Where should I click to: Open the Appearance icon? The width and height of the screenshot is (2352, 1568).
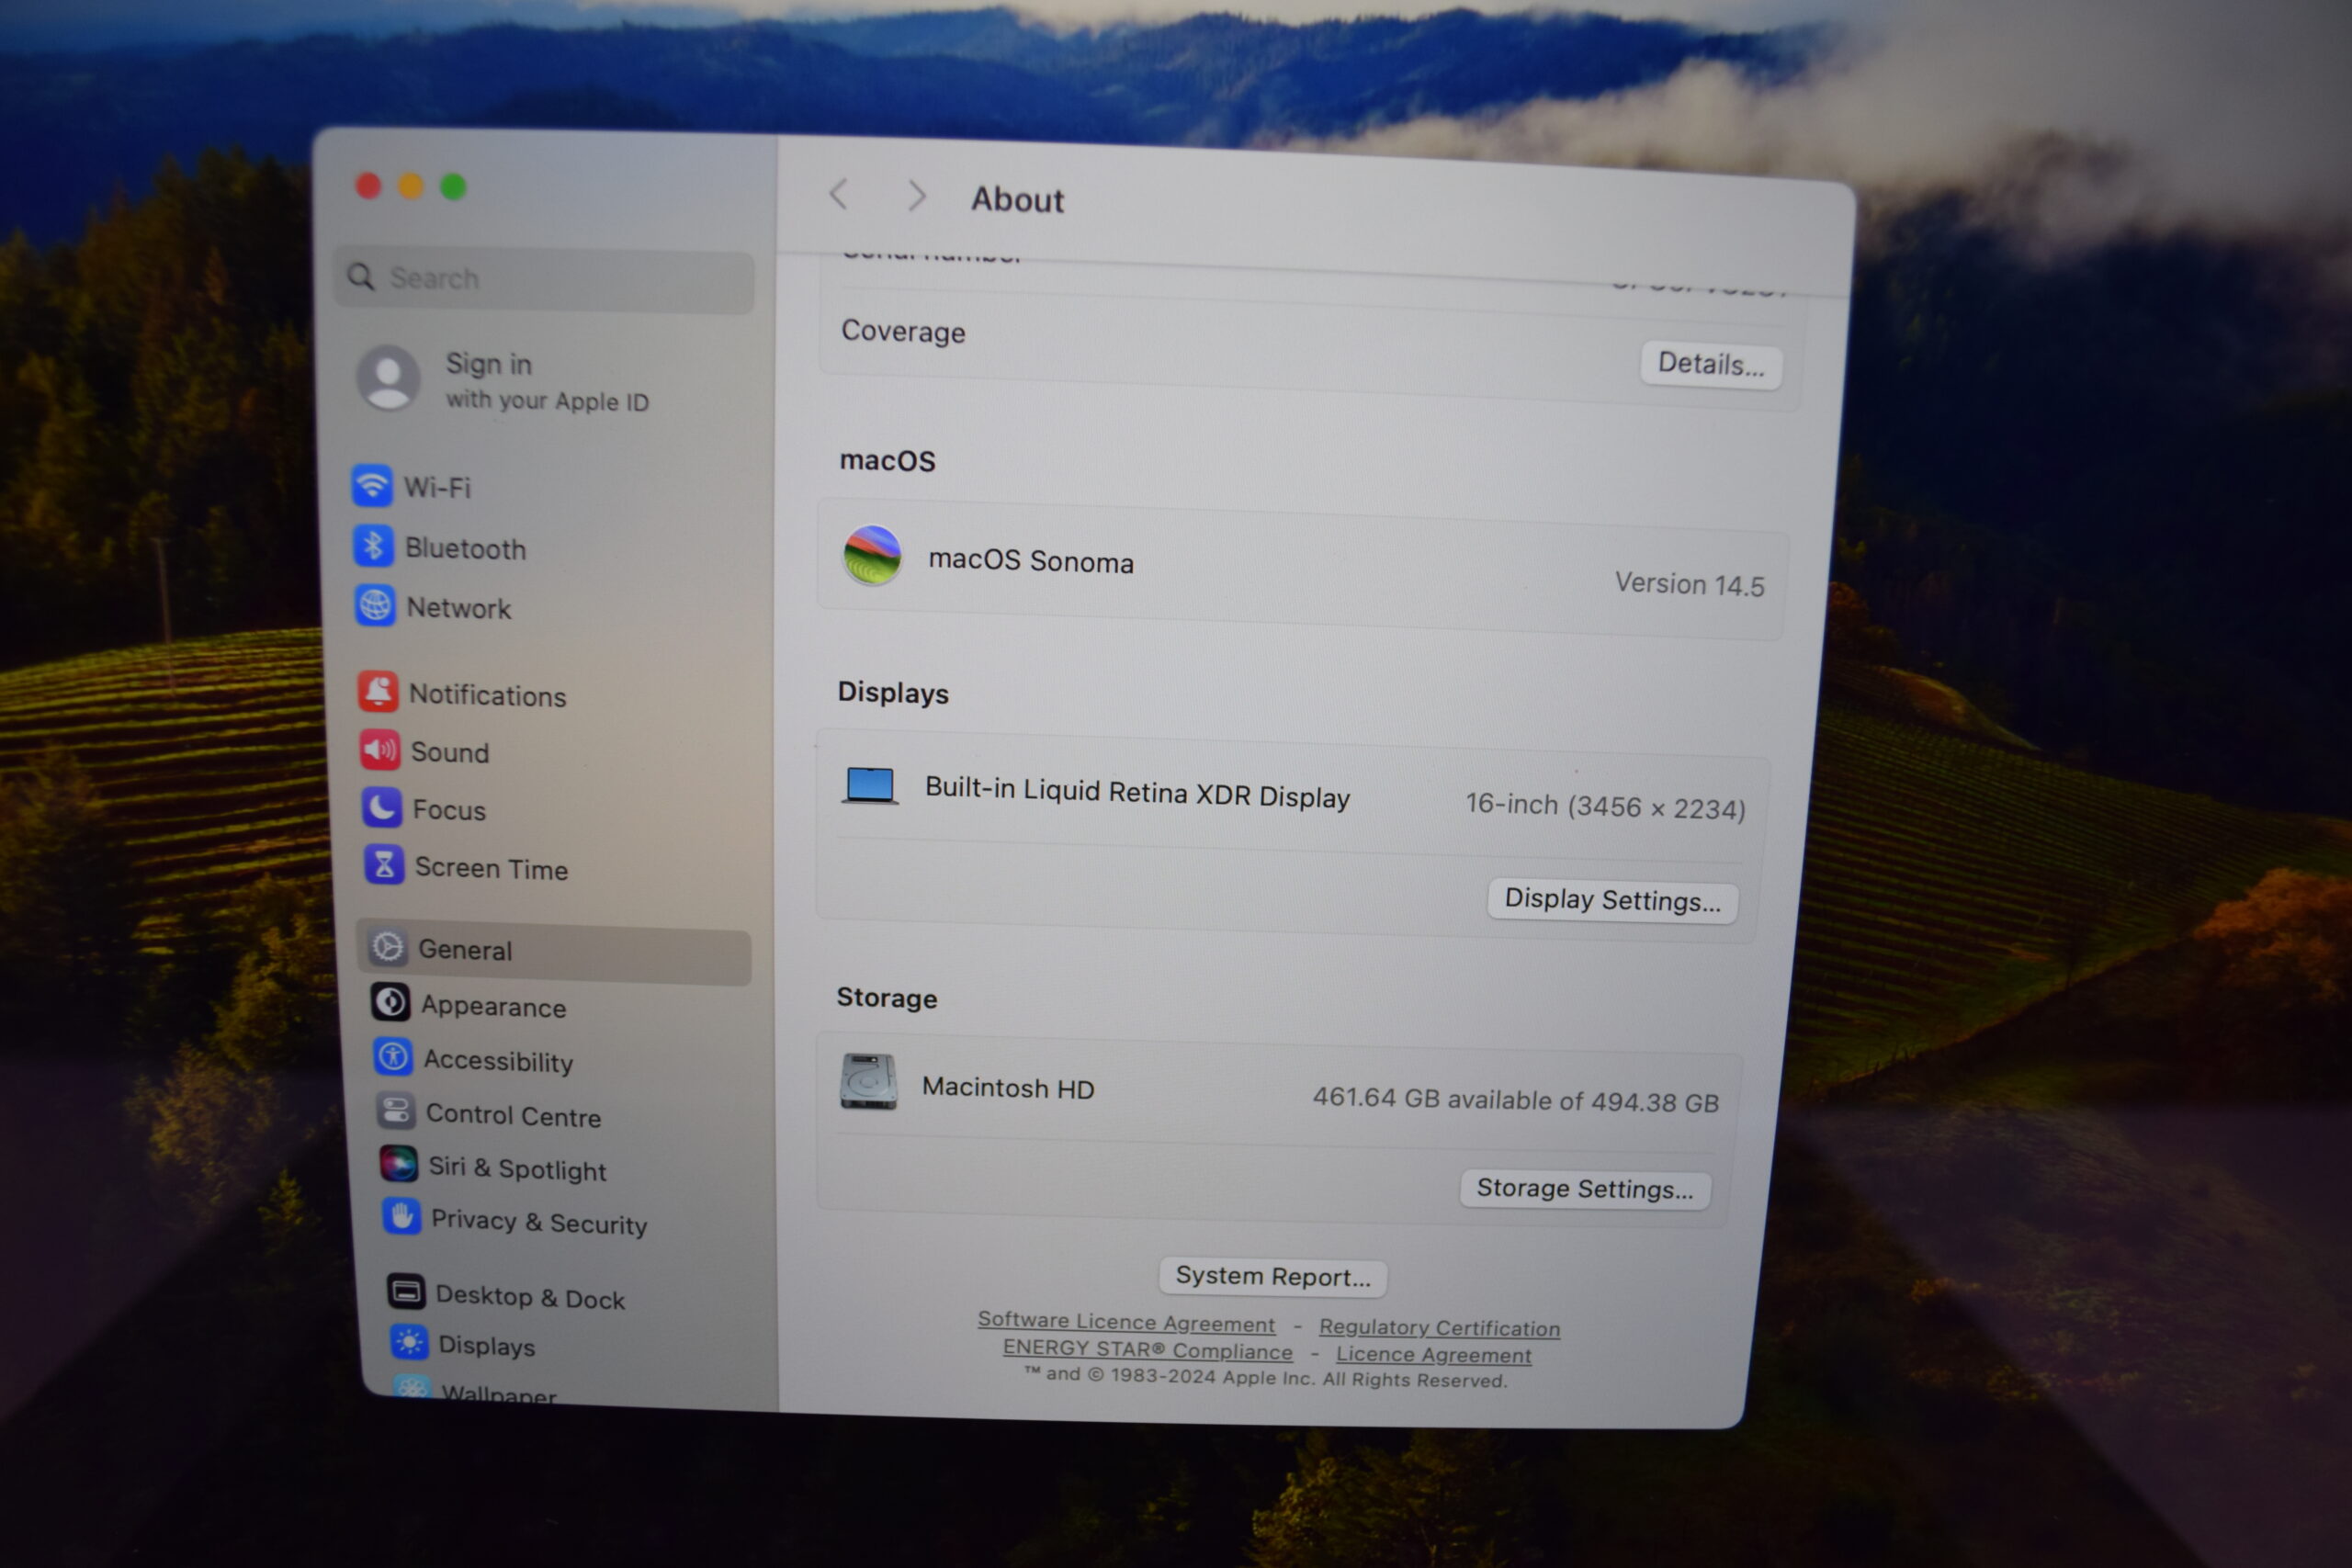(391, 1002)
